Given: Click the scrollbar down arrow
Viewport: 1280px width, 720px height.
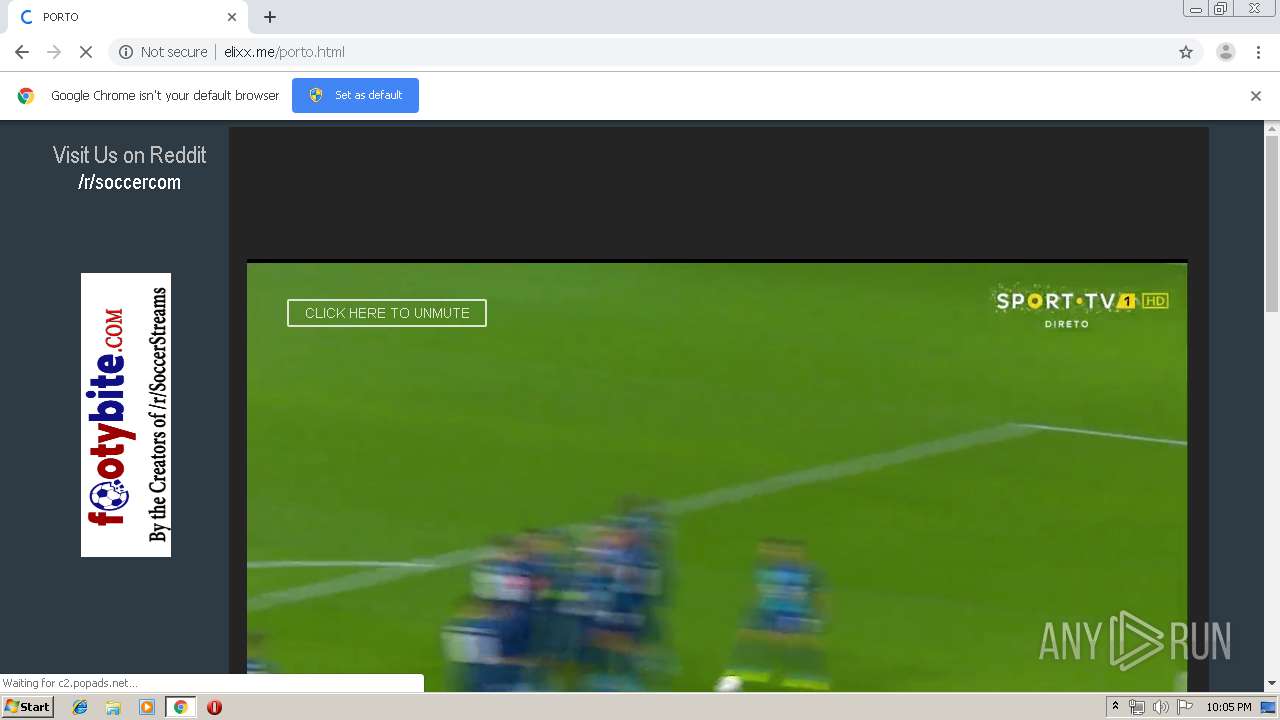Looking at the screenshot, I should pyautogui.click(x=1272, y=684).
